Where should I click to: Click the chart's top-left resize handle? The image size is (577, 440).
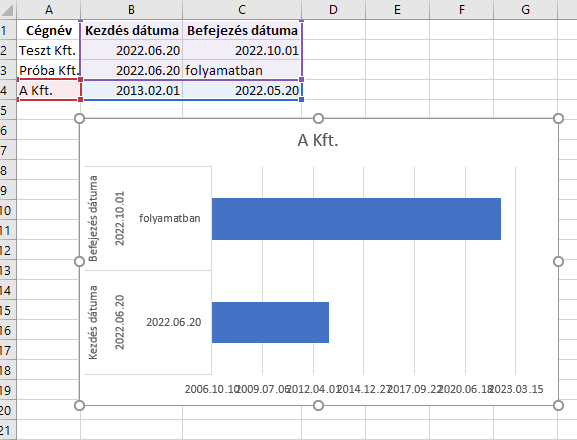point(79,118)
